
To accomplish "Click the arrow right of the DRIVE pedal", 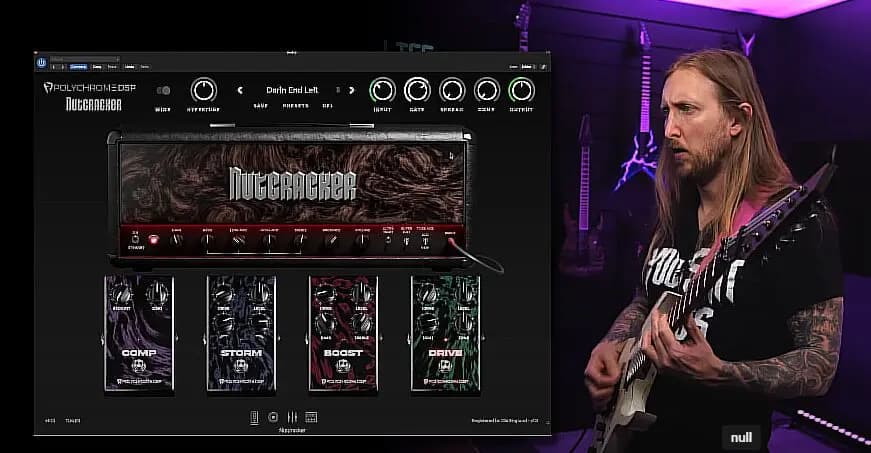I will (x=483, y=338).
